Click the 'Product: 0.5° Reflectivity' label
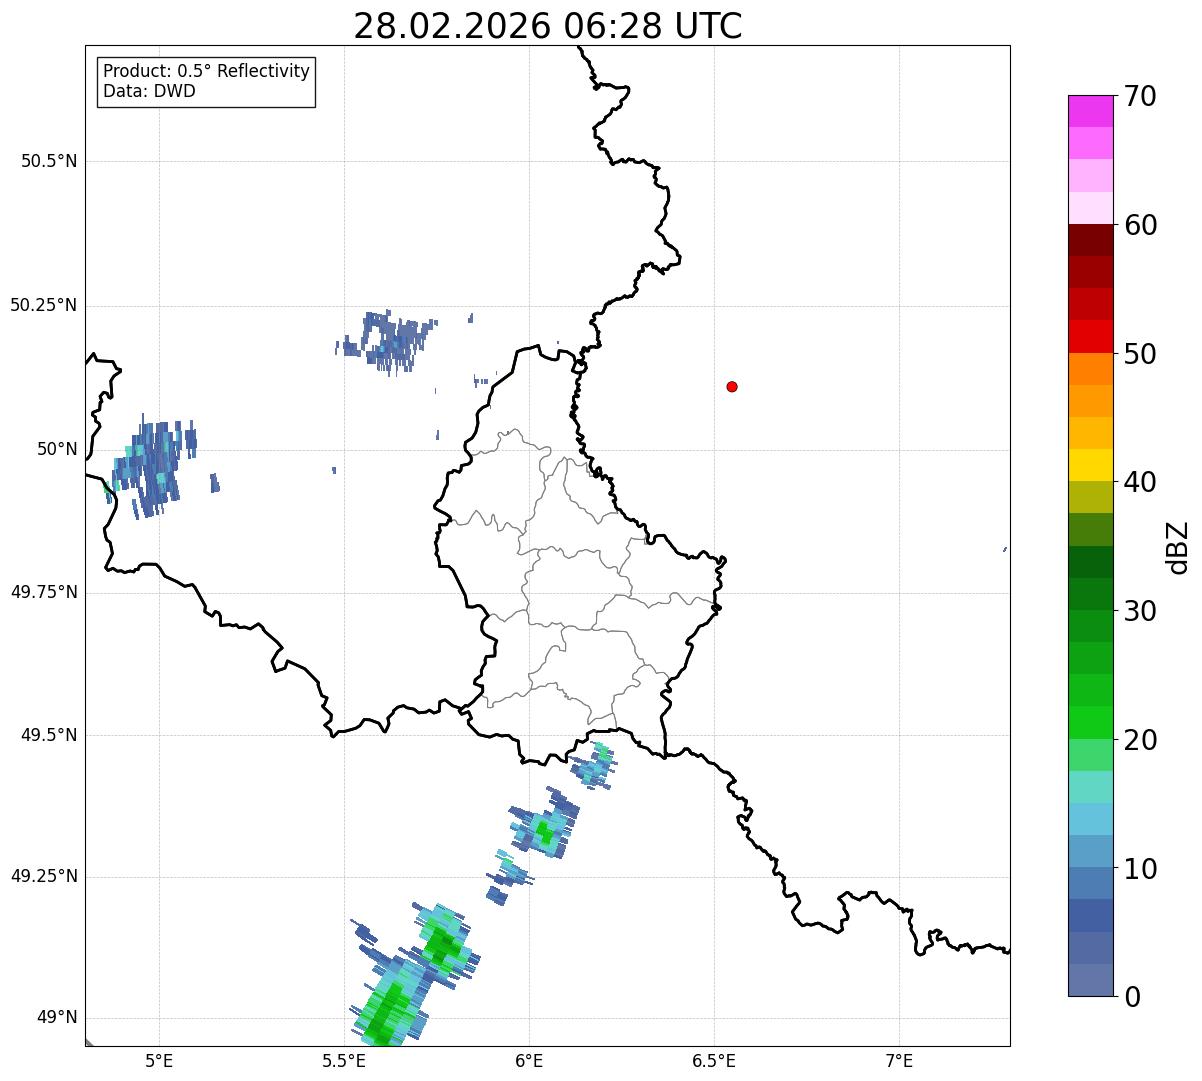Screen dimensions: 1202x1081 point(206,71)
